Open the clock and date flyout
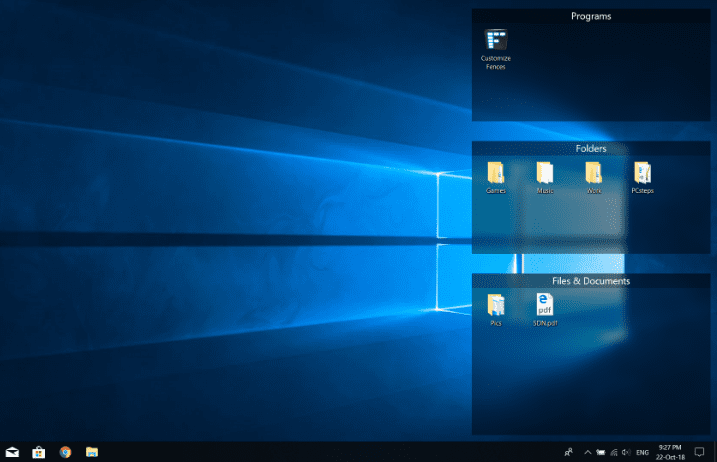Viewport: 717px width, 462px height. click(x=670, y=452)
